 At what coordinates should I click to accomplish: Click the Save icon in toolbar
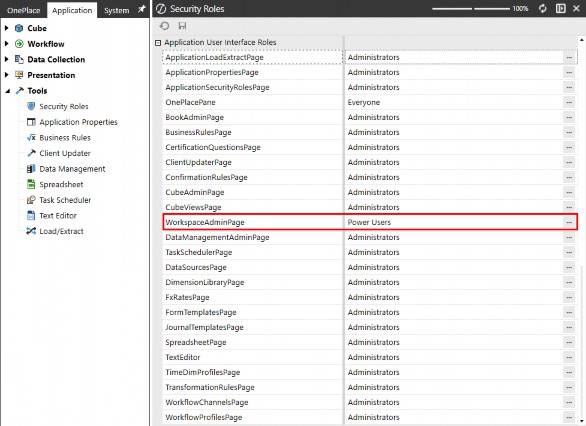click(x=182, y=26)
